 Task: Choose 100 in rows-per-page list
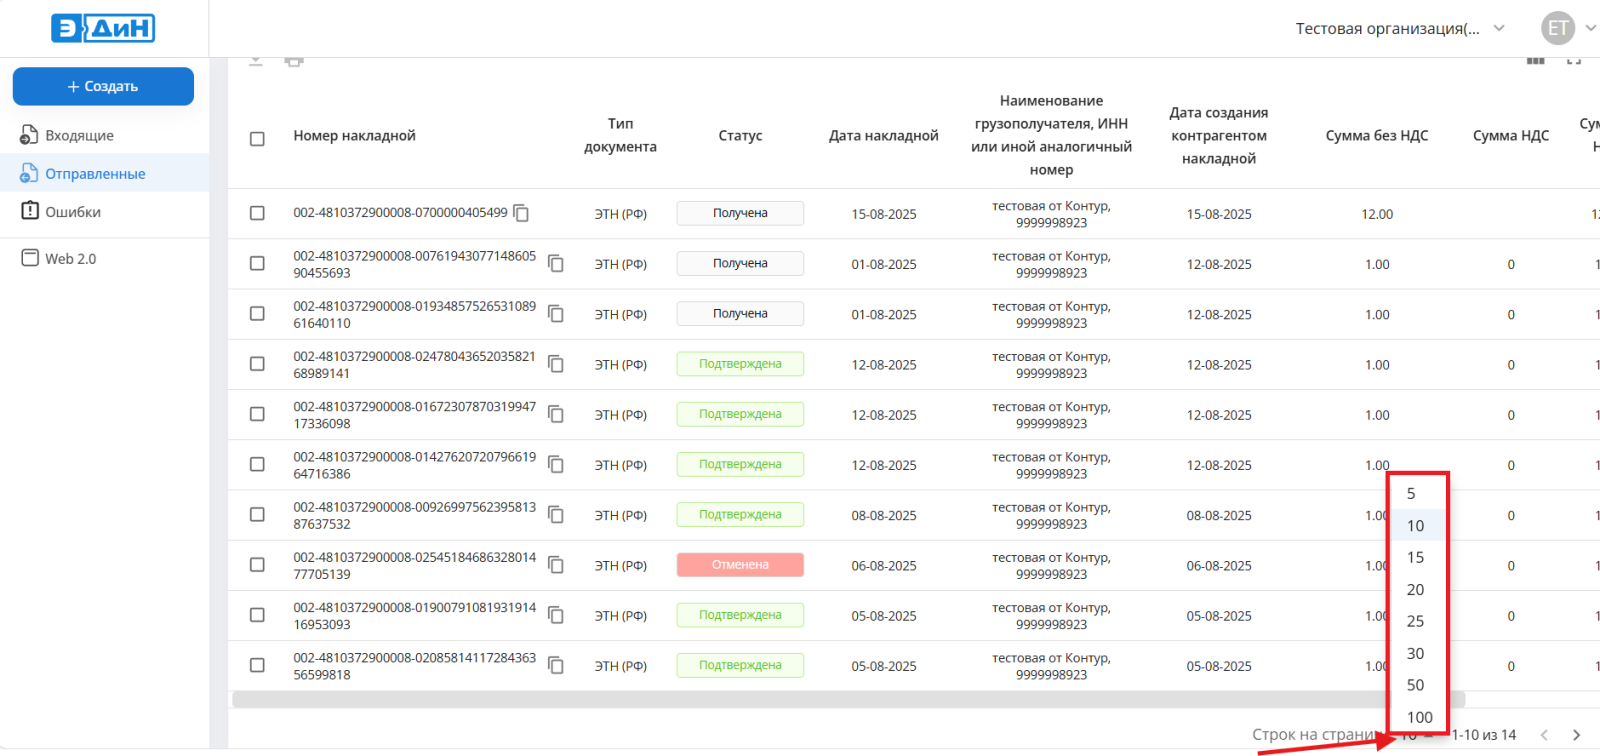tap(1419, 717)
